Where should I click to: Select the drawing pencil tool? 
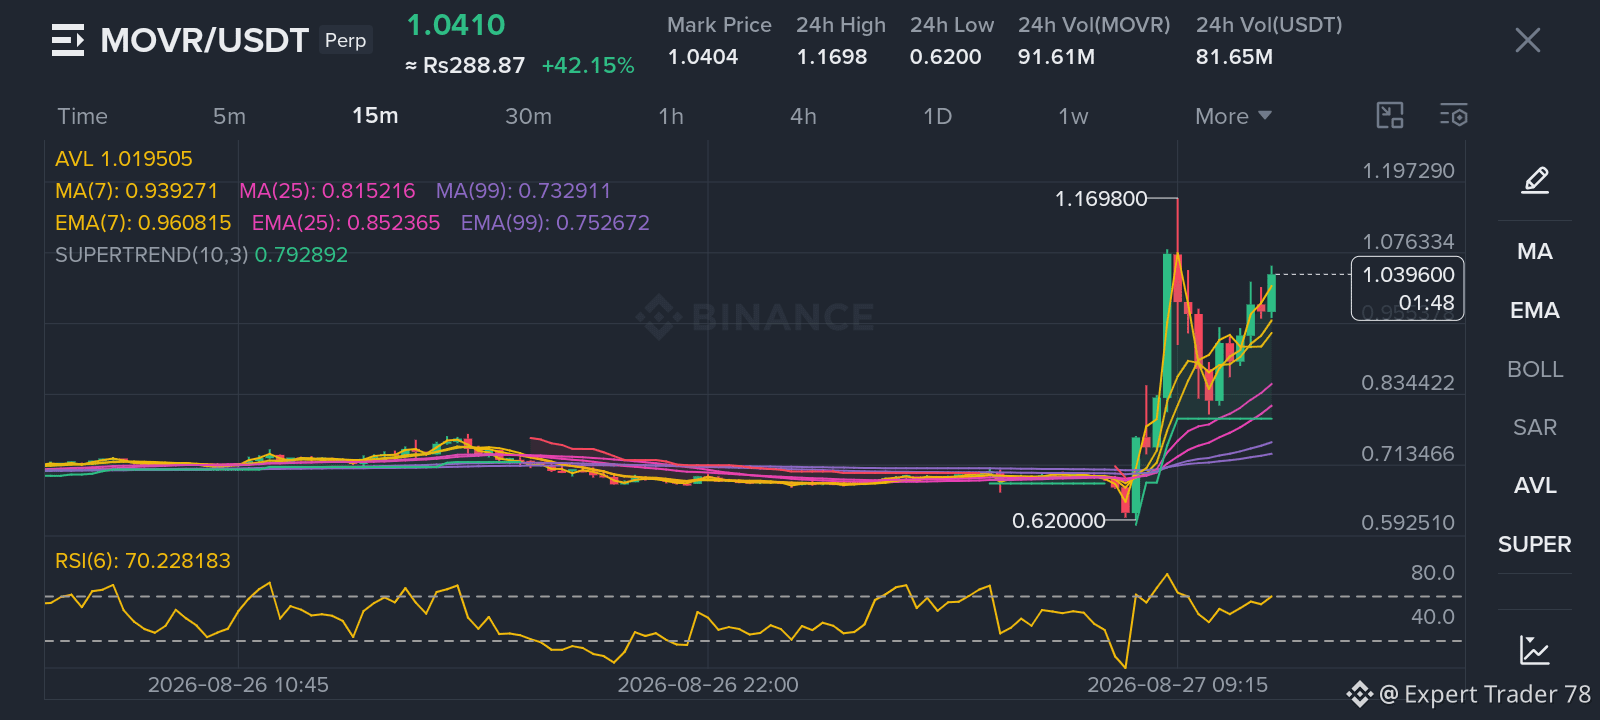(x=1535, y=180)
